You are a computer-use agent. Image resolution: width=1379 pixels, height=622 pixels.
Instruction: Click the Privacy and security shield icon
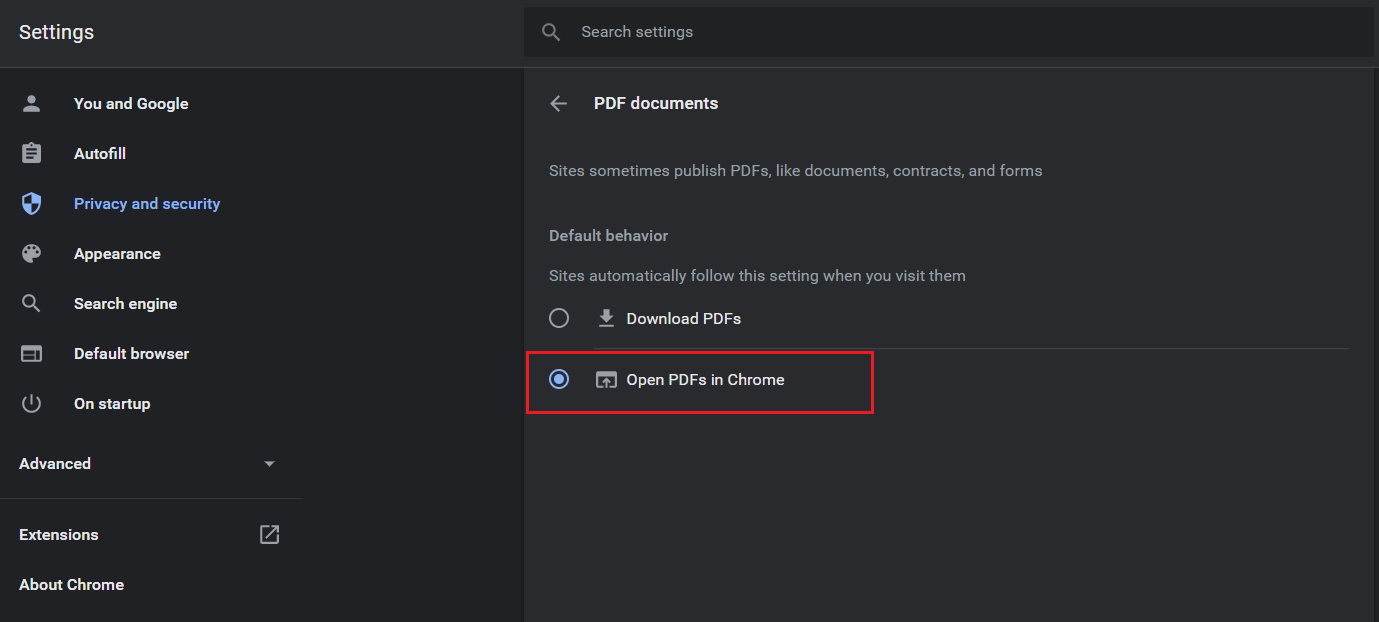click(32, 204)
